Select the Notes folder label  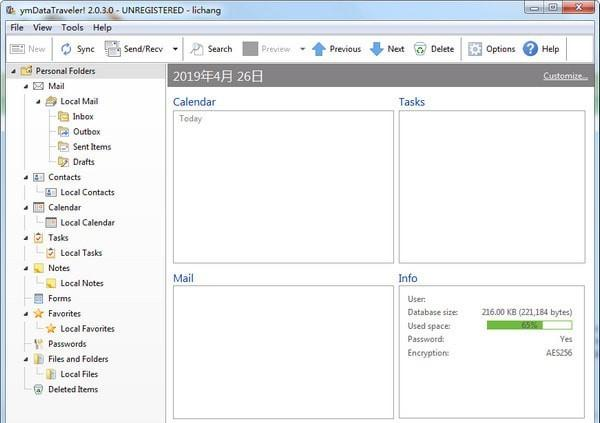[59, 268]
